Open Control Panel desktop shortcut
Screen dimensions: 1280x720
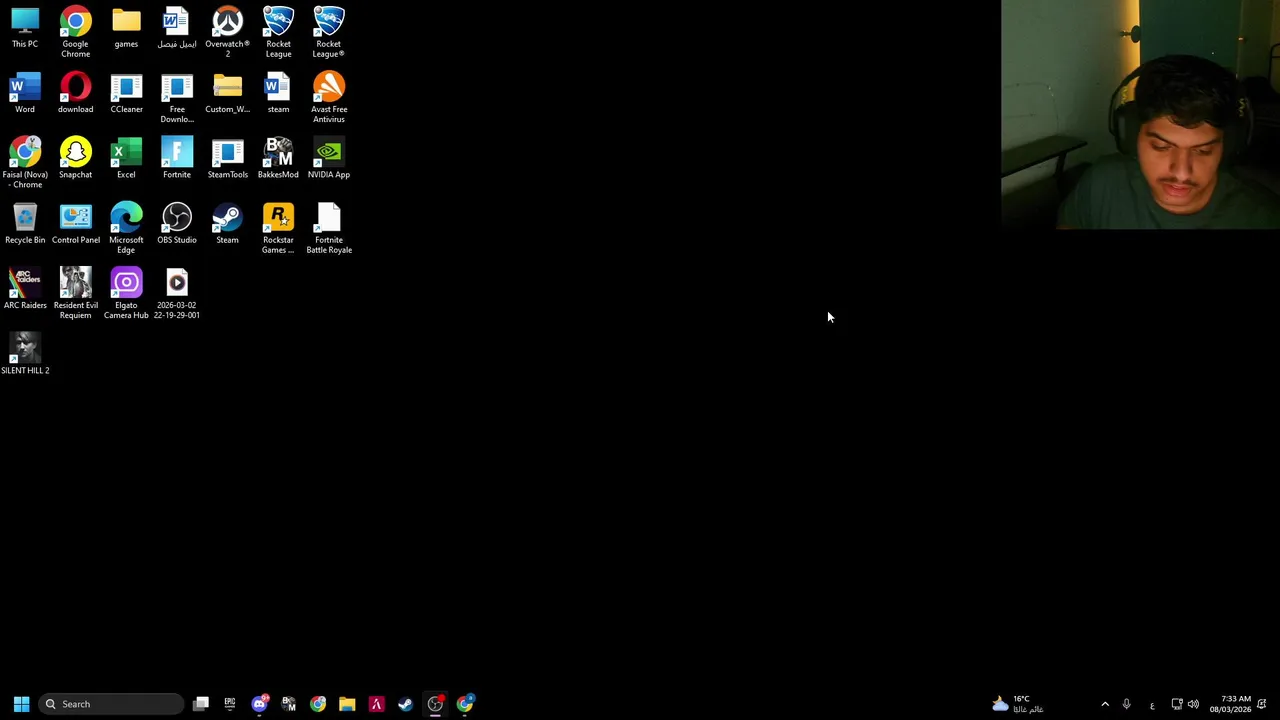pos(75,223)
